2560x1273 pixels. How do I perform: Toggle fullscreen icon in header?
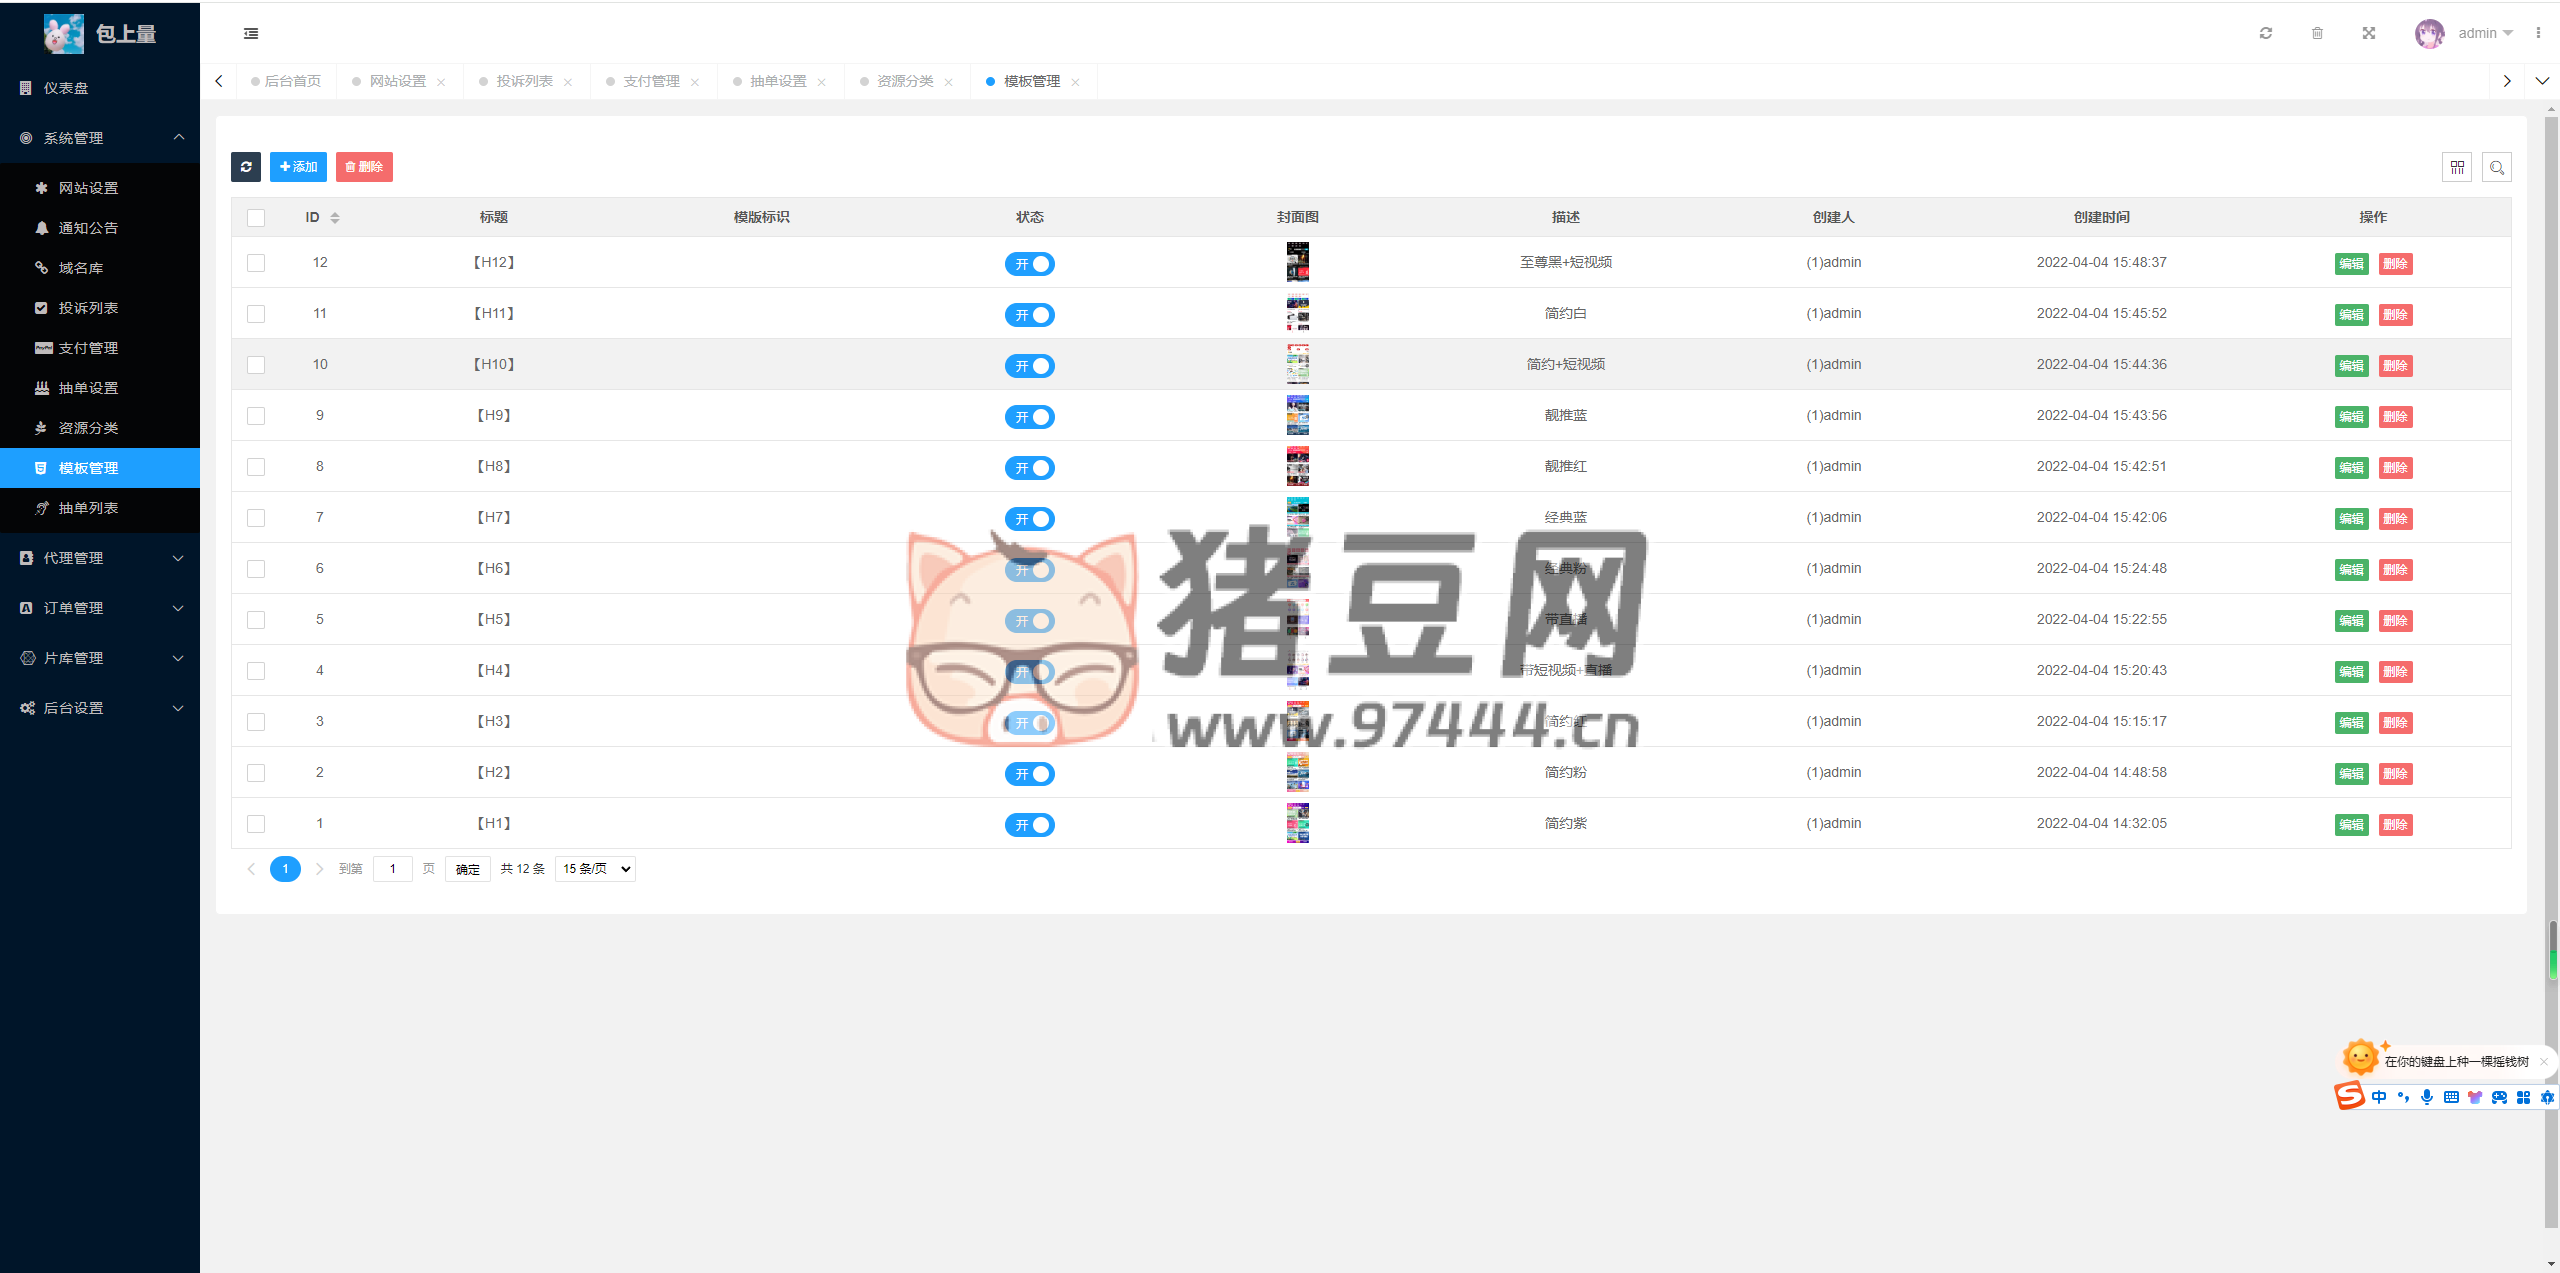click(2369, 33)
